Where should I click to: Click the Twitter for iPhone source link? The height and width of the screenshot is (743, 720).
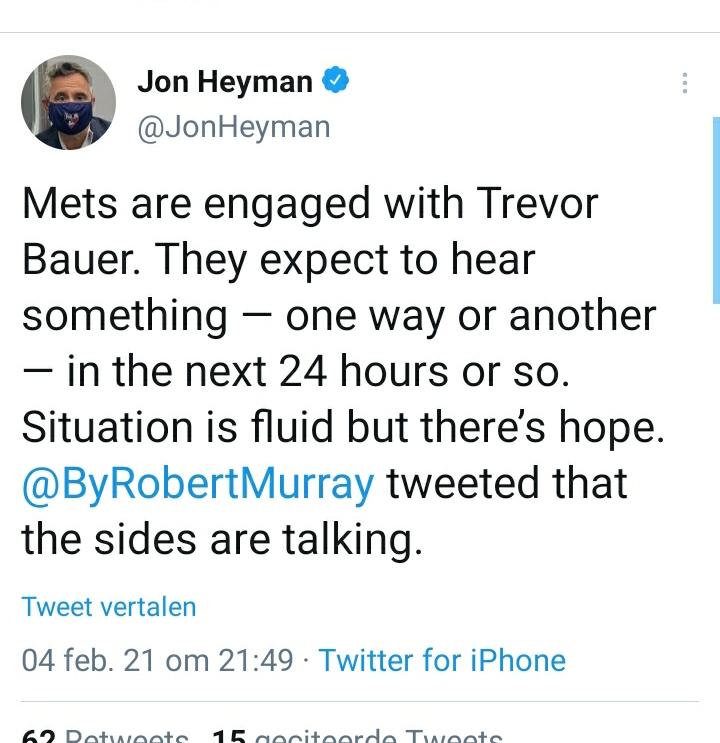(x=442, y=660)
